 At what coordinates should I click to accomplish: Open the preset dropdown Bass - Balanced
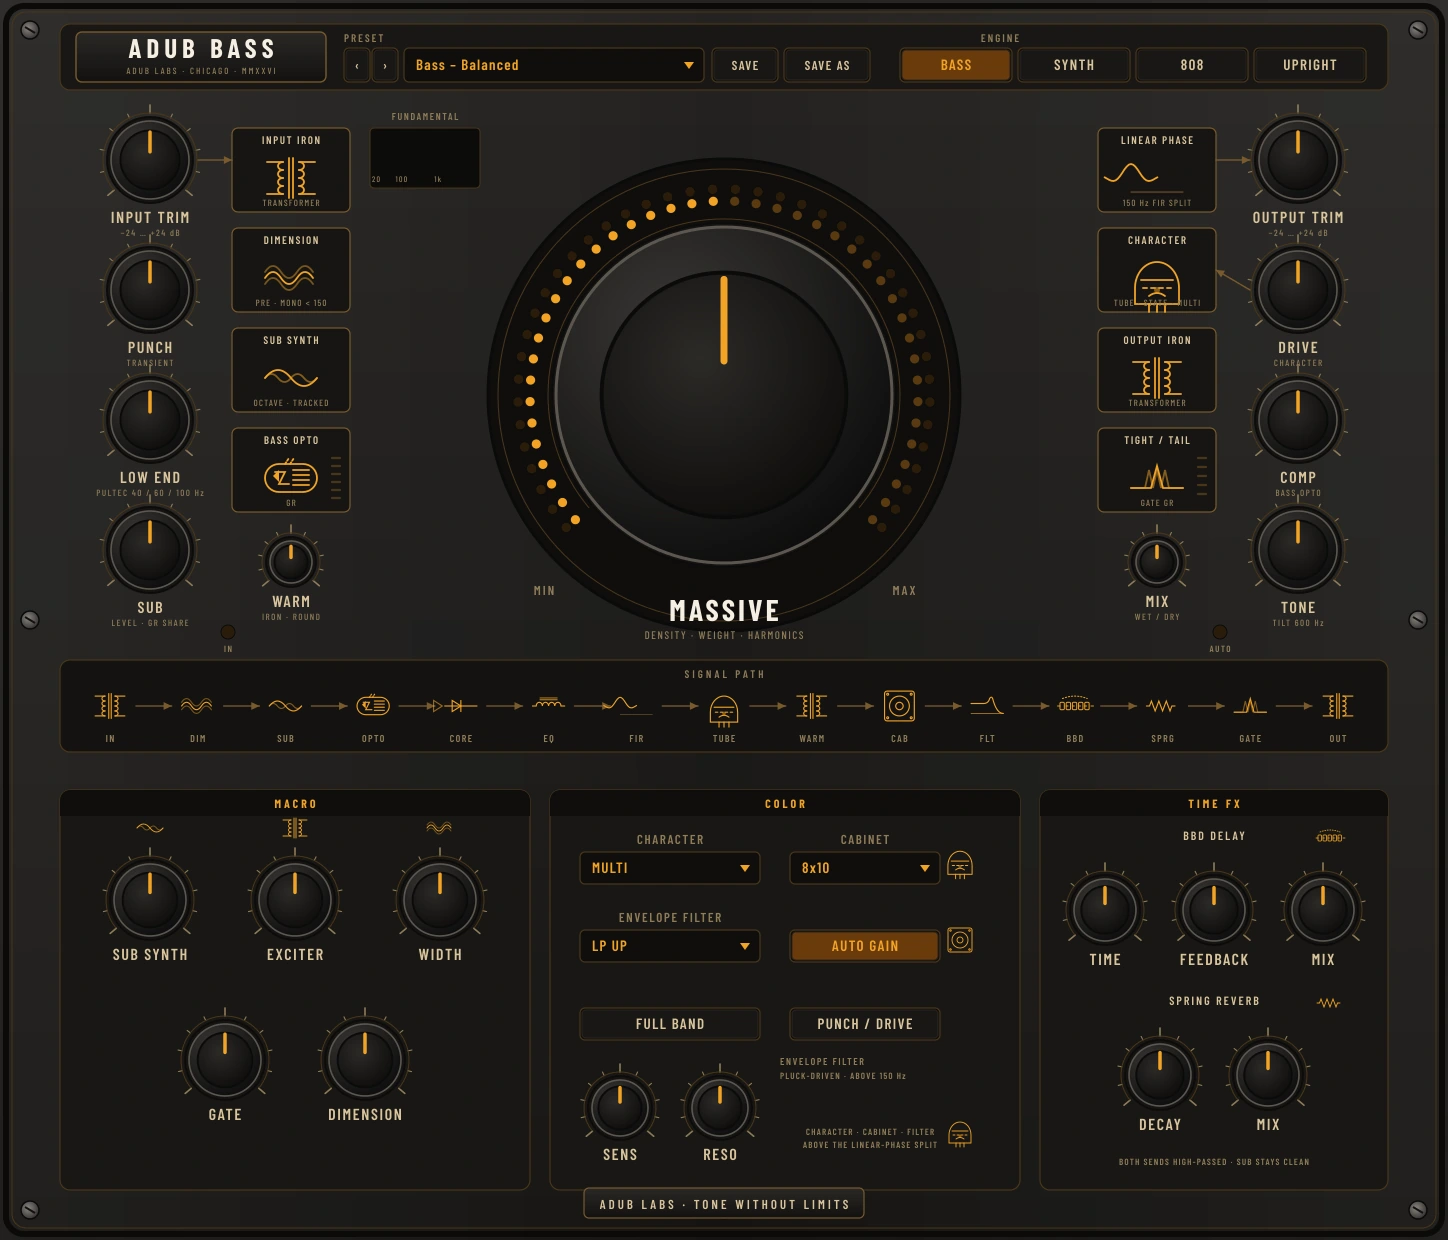553,65
